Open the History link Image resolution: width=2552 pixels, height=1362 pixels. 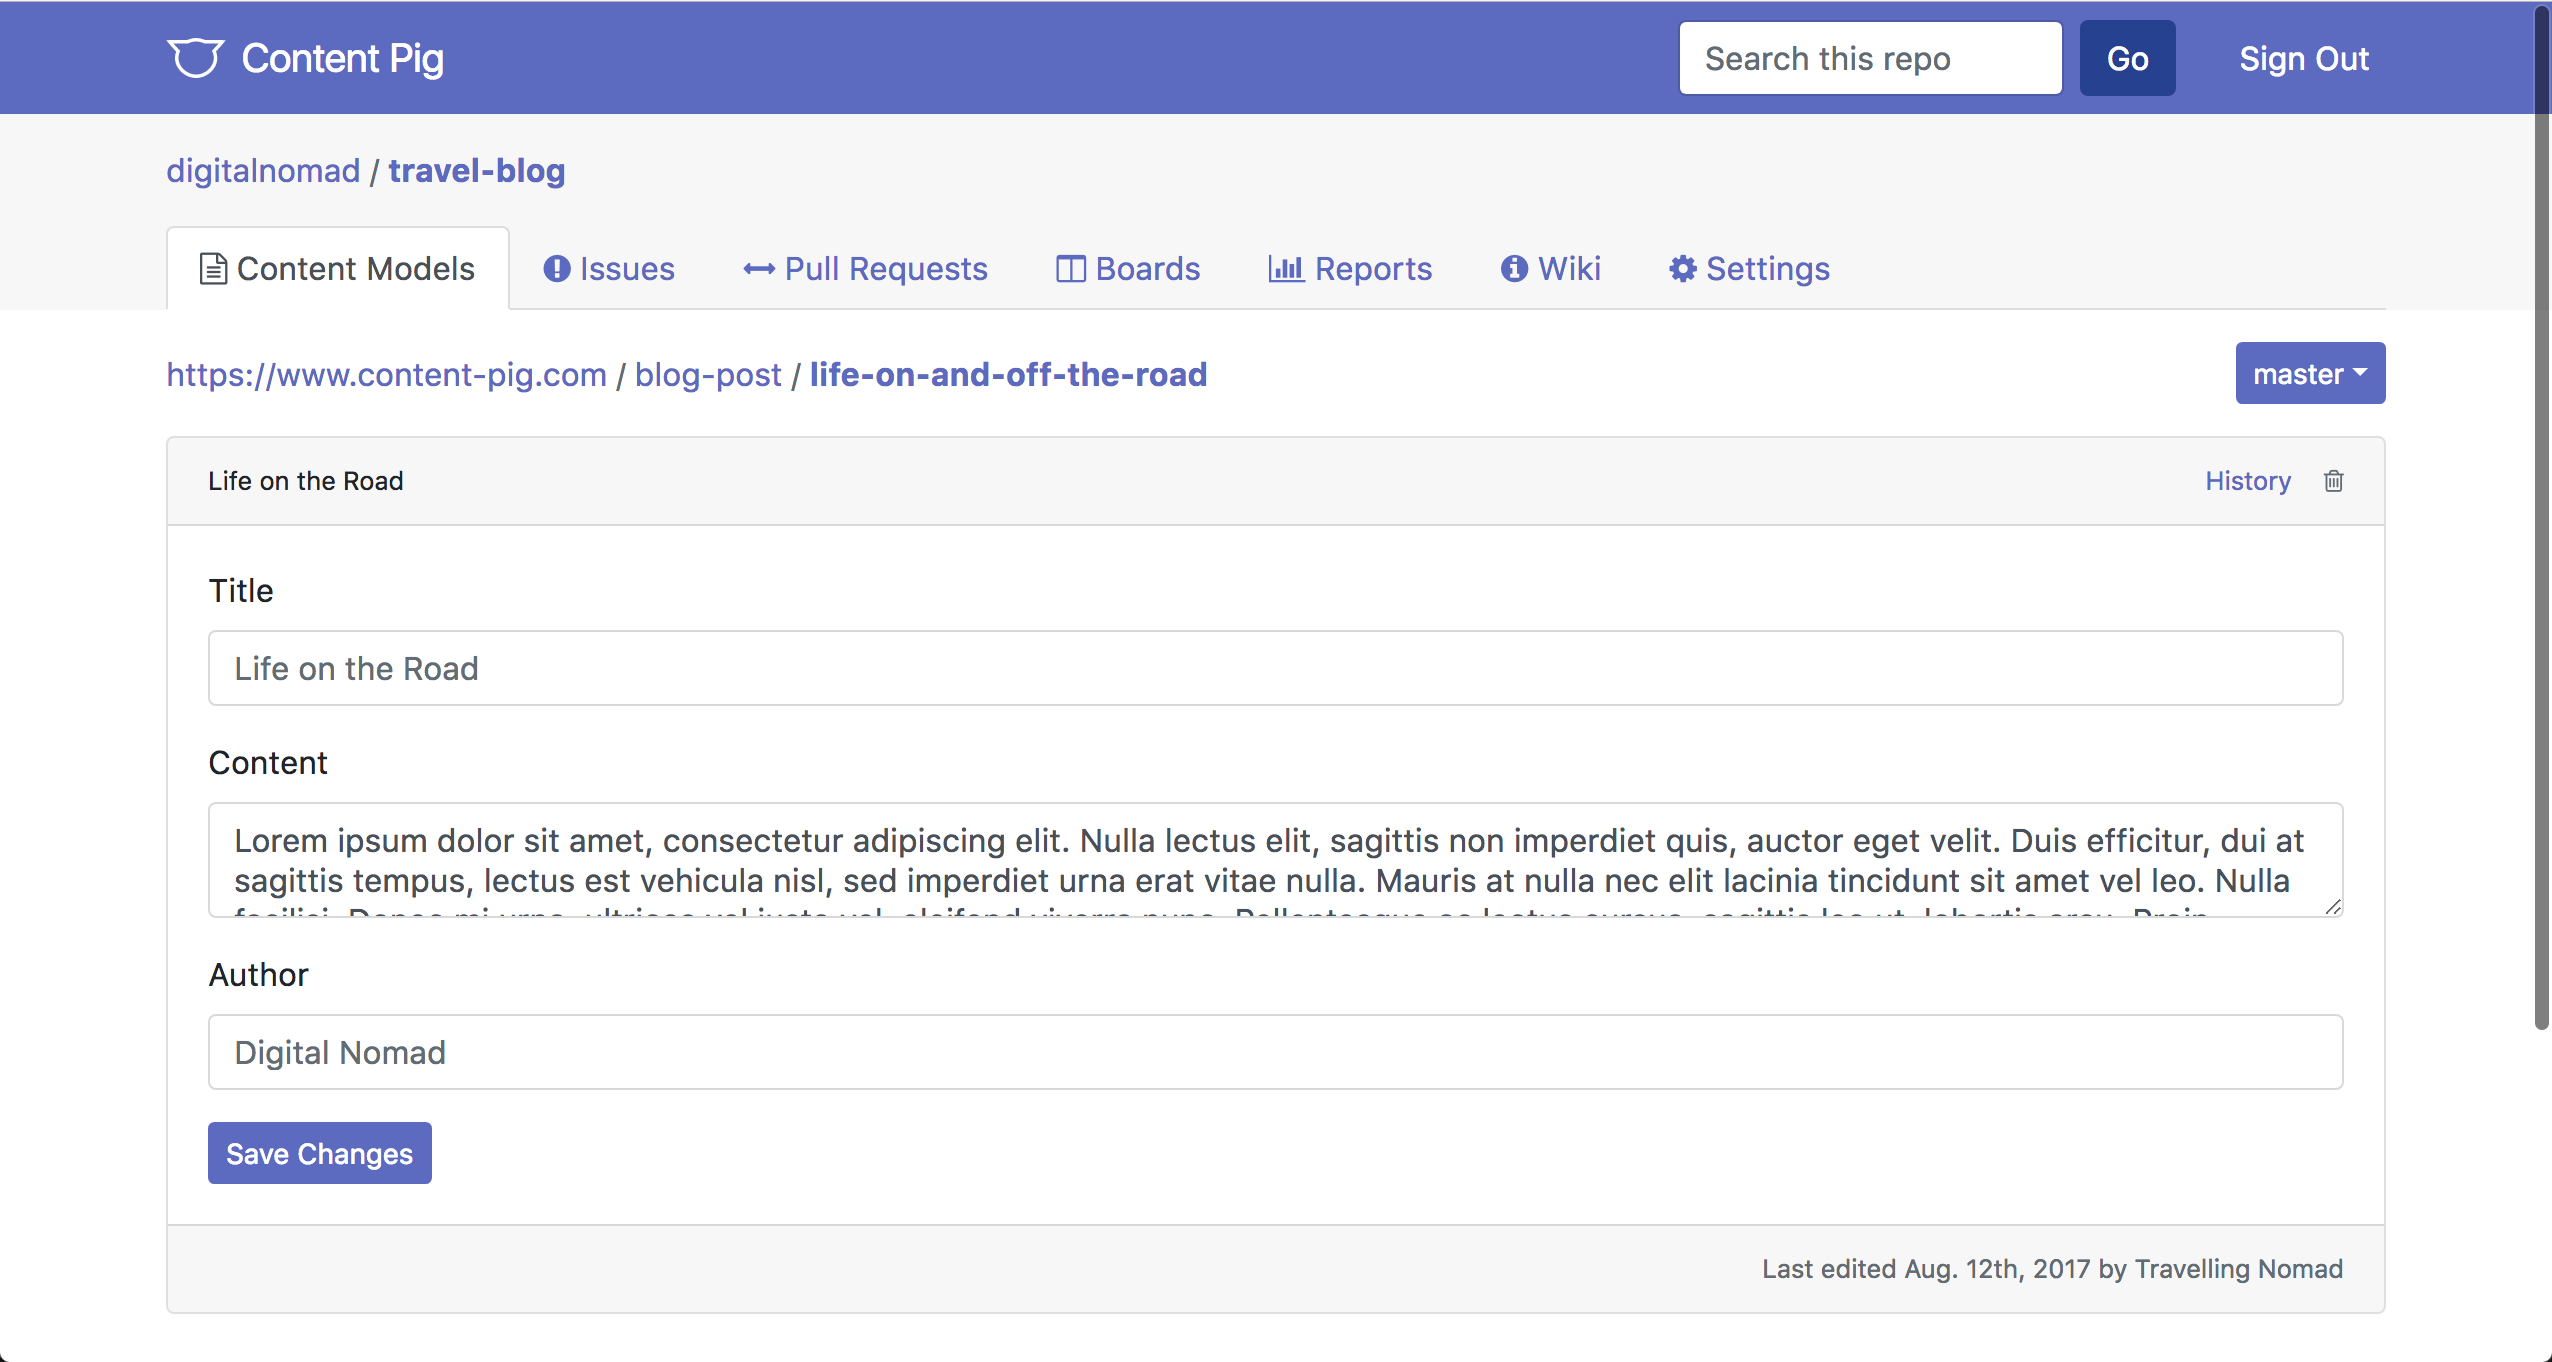[2247, 481]
